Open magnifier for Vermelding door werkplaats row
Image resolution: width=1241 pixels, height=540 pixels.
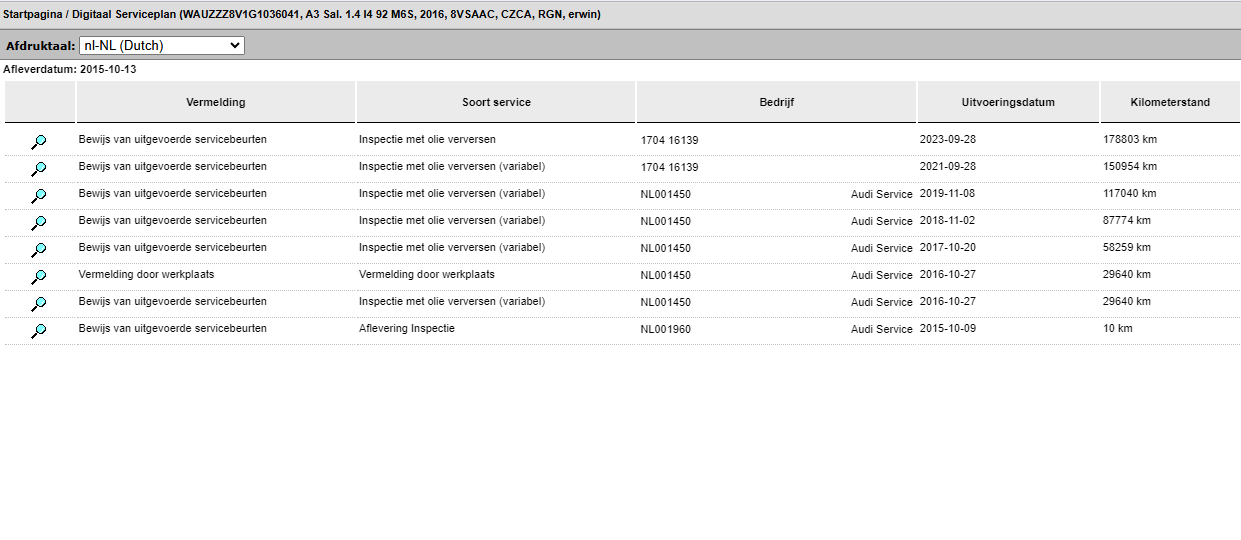click(39, 276)
